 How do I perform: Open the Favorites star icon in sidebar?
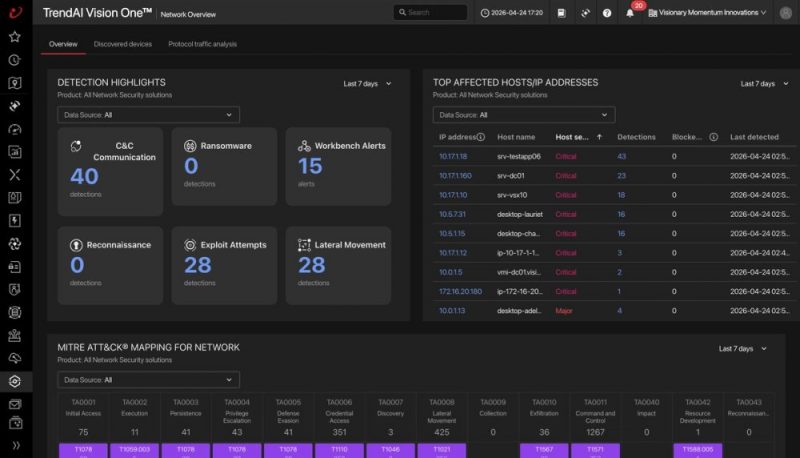pos(15,37)
